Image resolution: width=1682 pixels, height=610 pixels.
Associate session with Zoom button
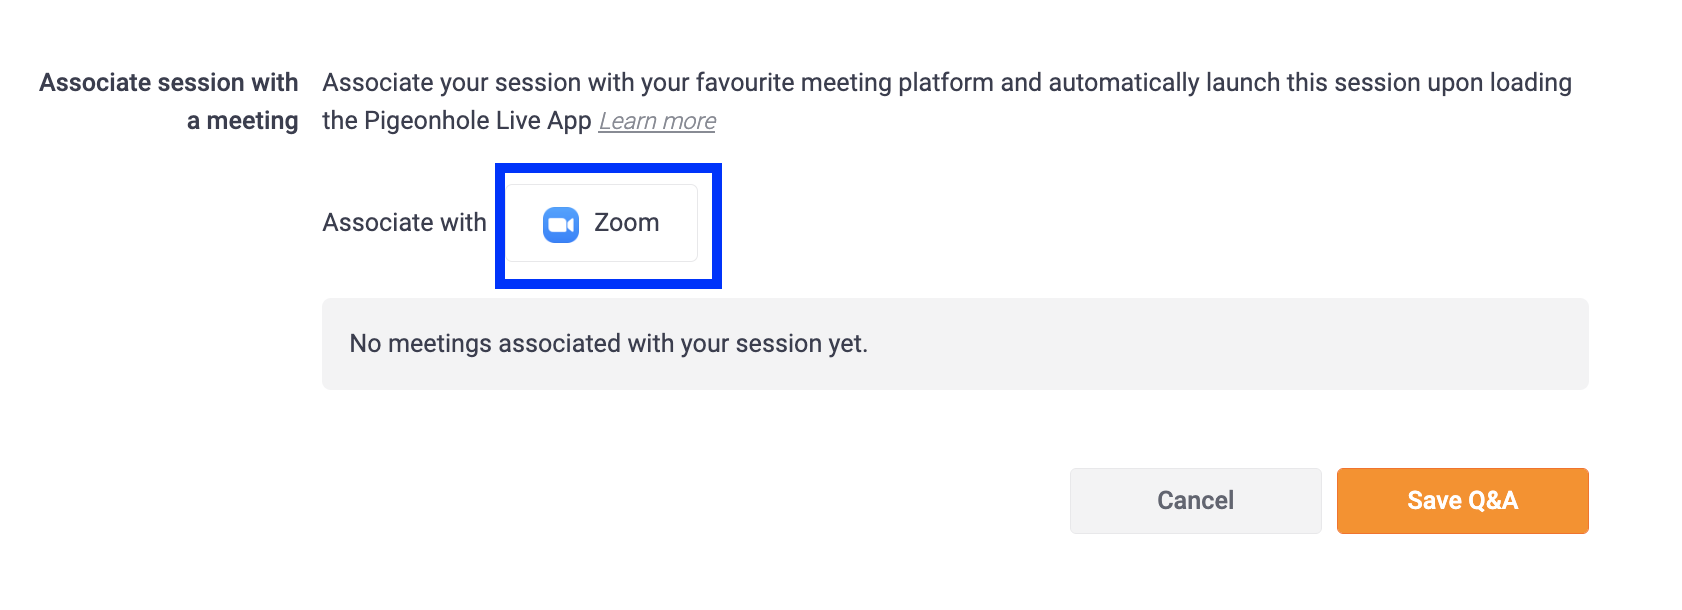pos(601,223)
